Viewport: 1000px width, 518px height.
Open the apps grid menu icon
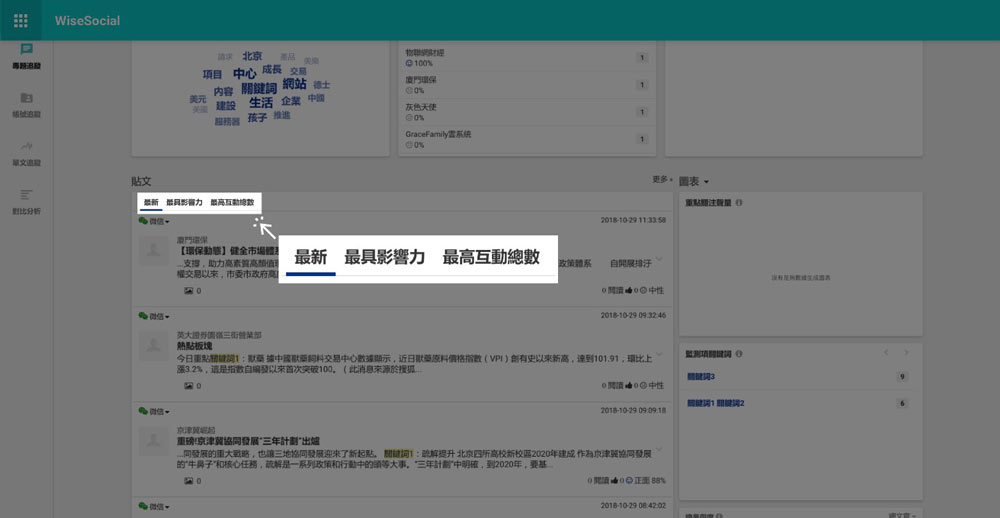[x=20, y=20]
